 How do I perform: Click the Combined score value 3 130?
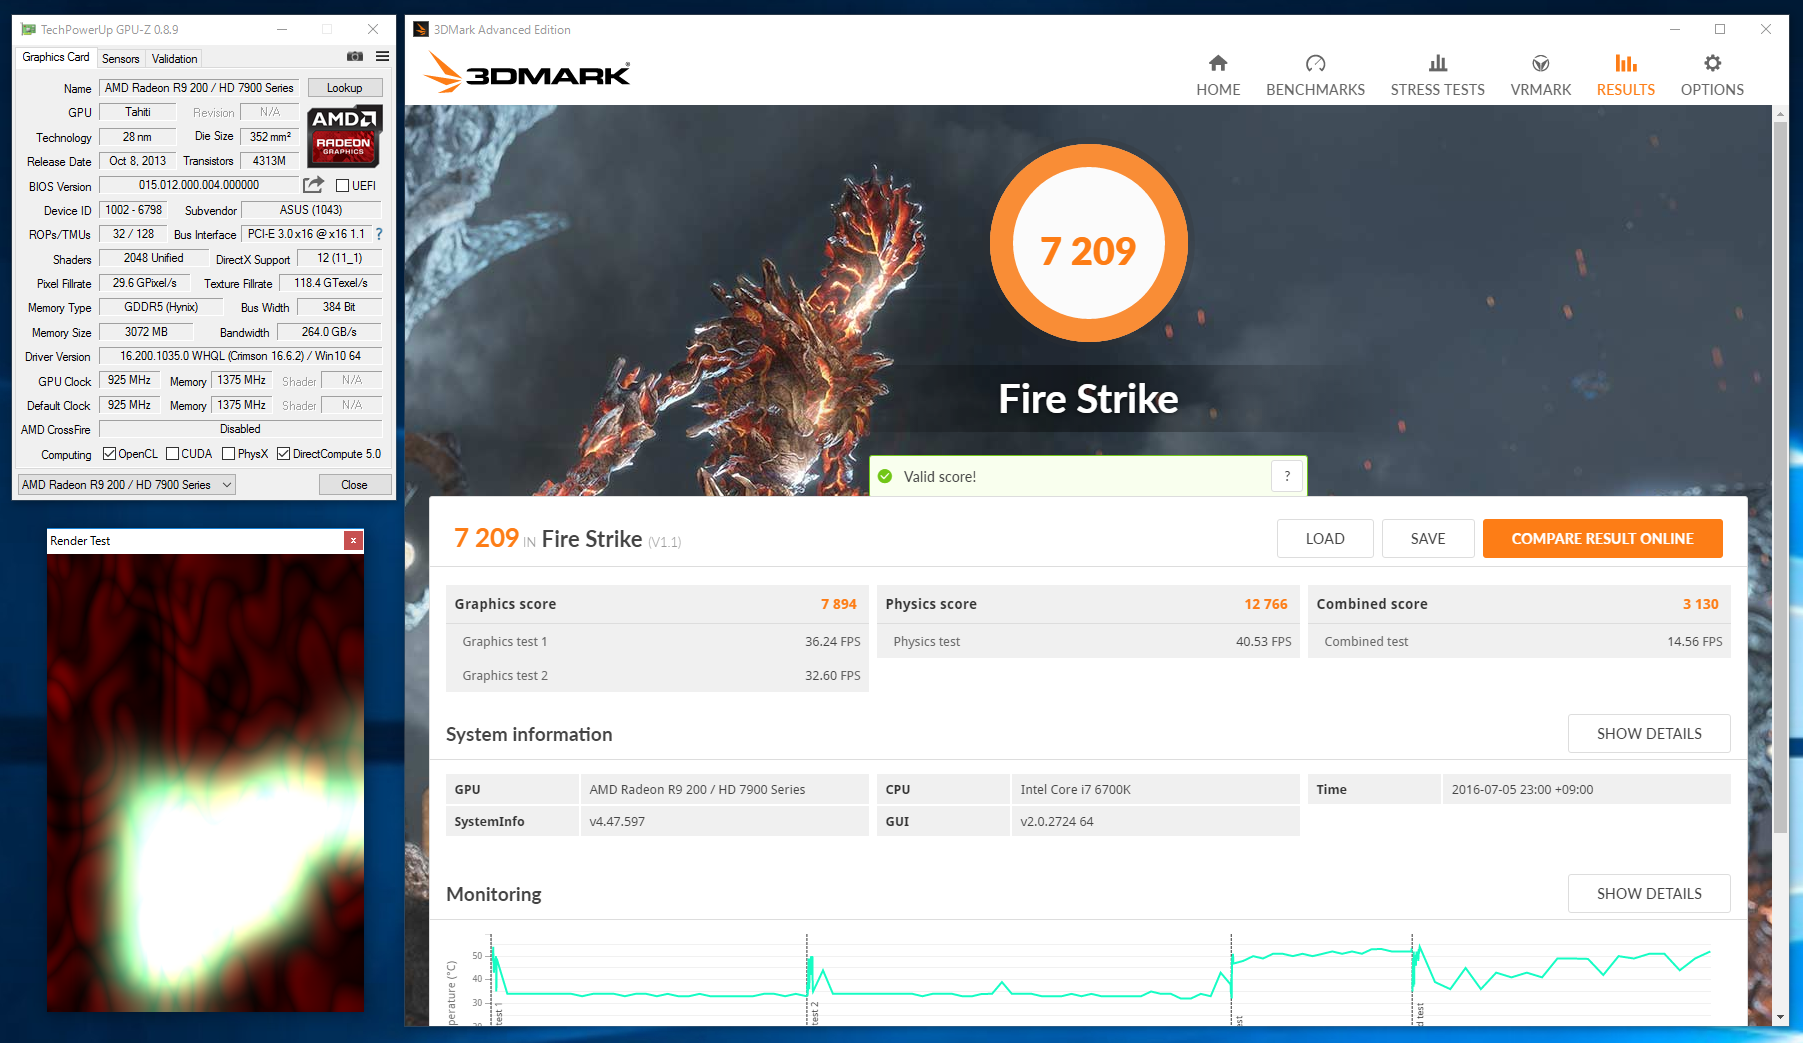(x=1700, y=604)
